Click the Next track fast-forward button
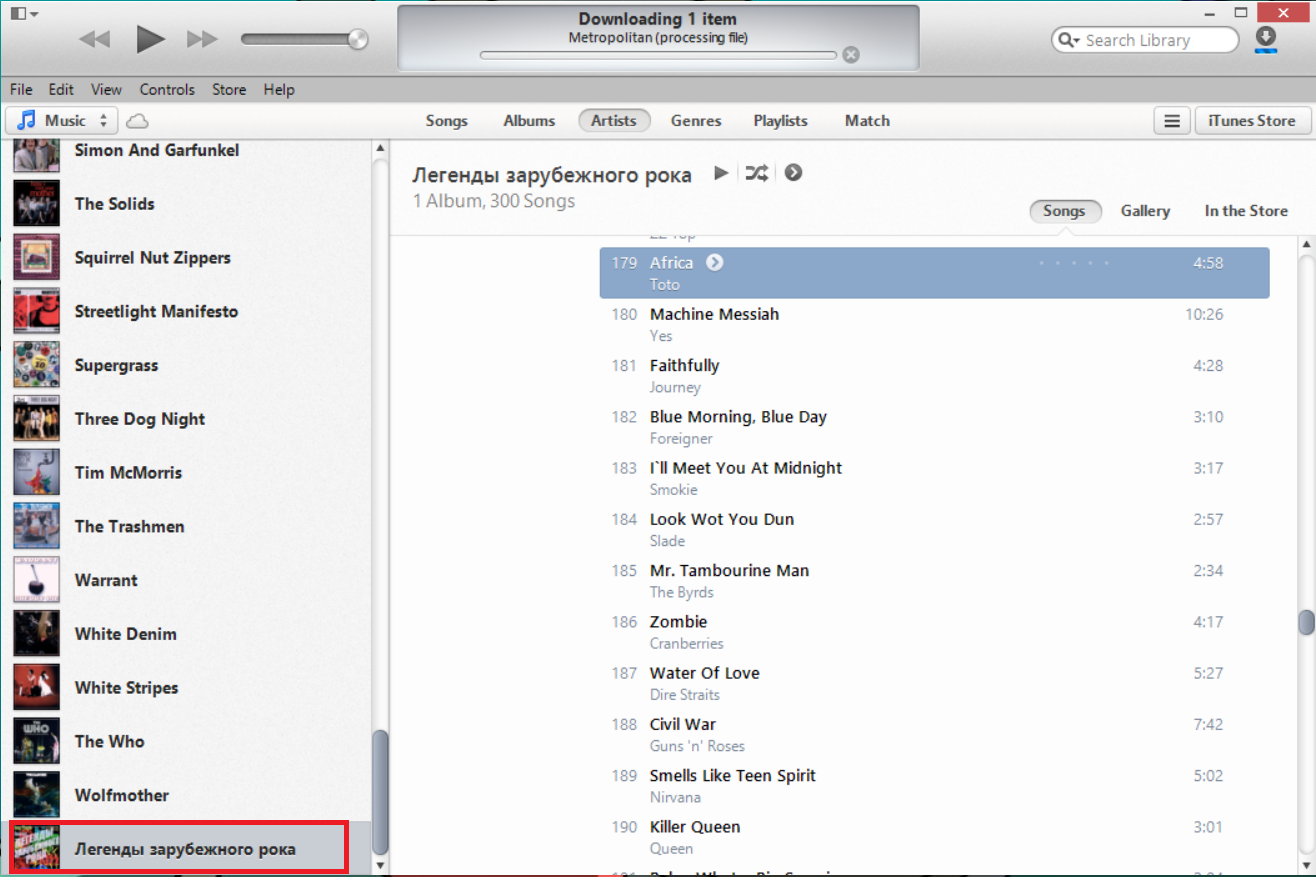The width and height of the screenshot is (1316, 877). (x=203, y=40)
